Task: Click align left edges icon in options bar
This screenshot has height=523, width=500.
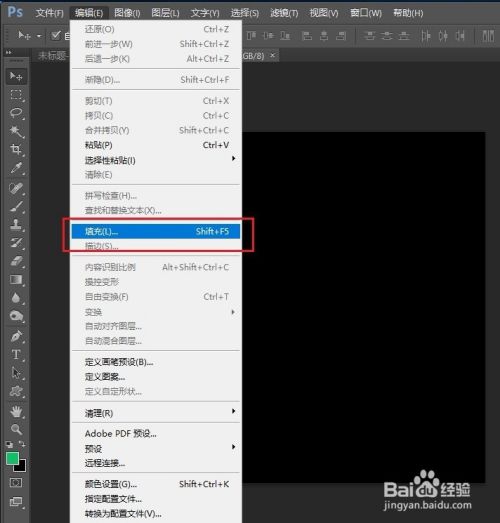Action: tap(307, 35)
